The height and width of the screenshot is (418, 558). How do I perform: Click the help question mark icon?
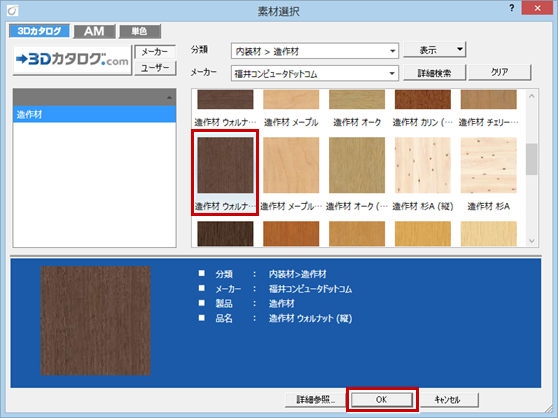click(511, 8)
